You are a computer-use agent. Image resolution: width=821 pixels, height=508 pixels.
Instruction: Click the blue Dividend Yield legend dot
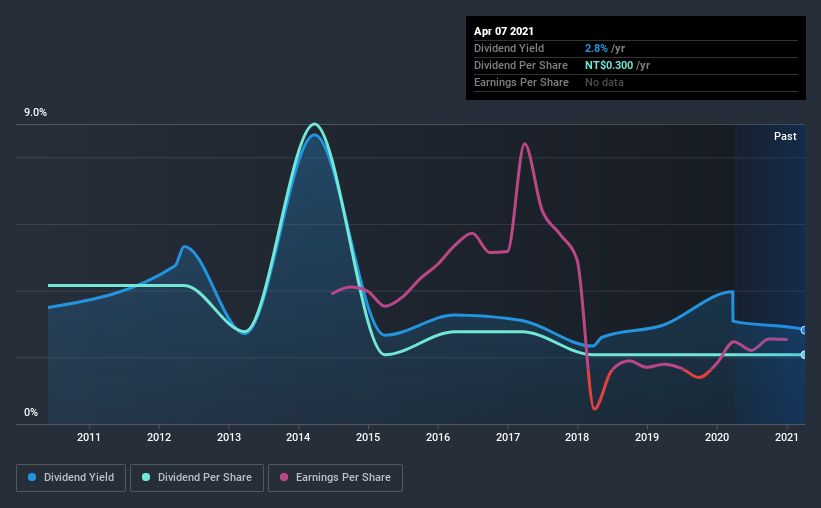33,478
